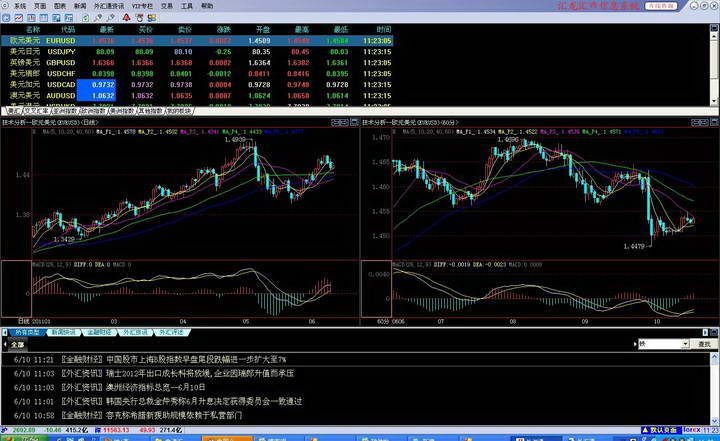Switch to the 我的板块 quote tab

tap(179, 111)
